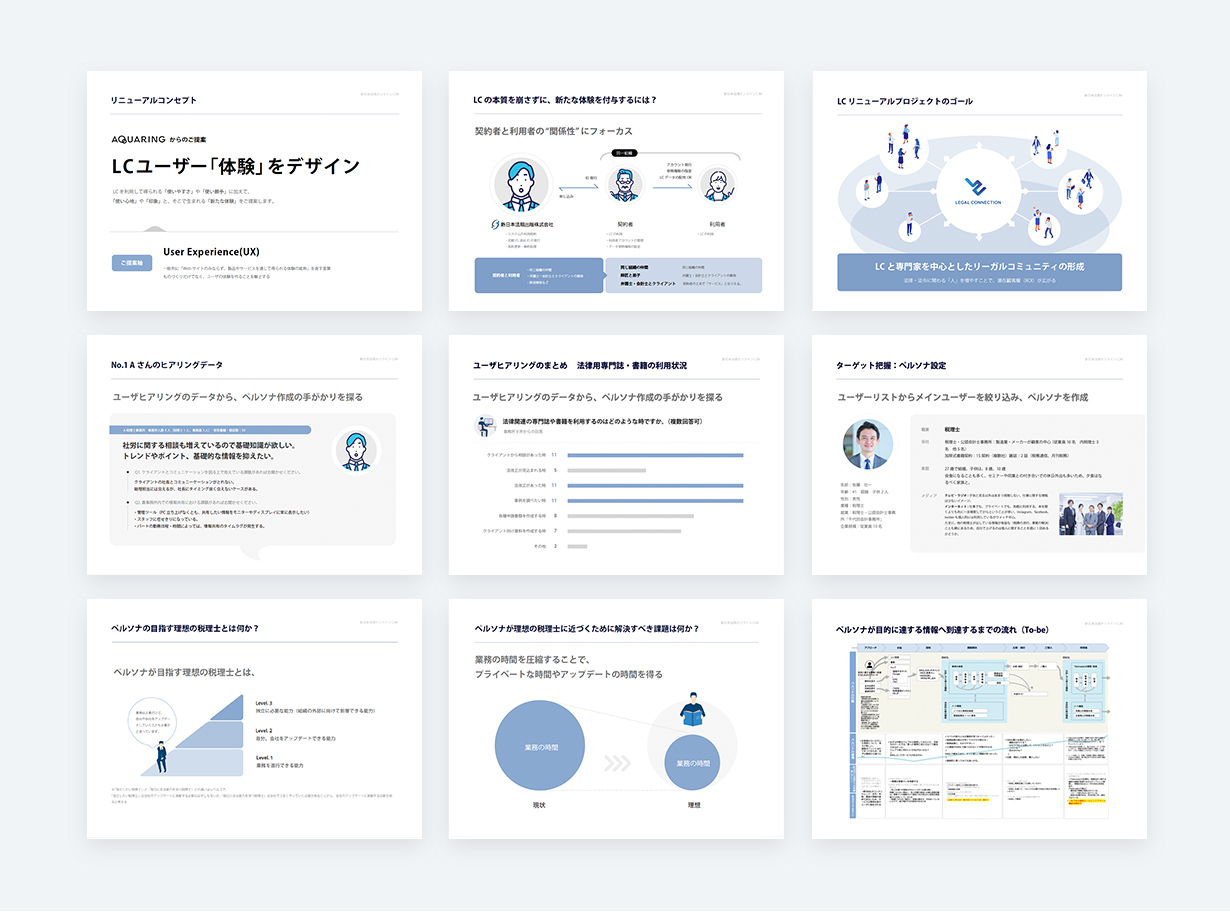Select the dark blue 契約者と利用者 arrow box
Screen dimensions: 1230x912
(x=537, y=275)
